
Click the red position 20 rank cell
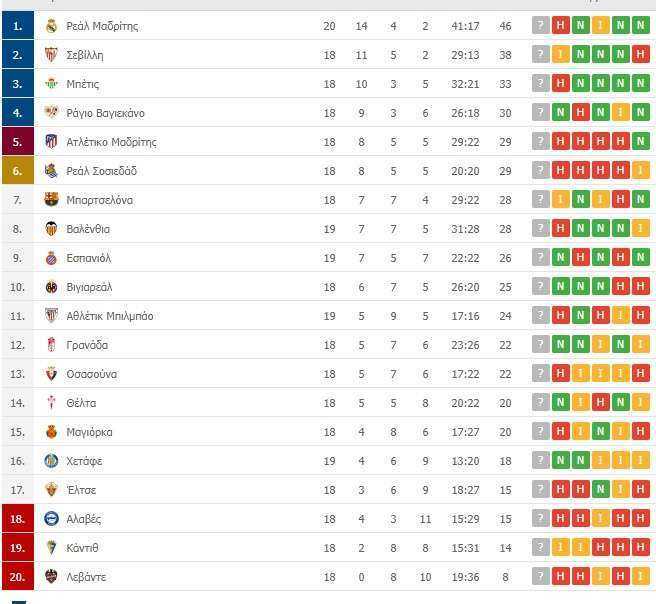(x=18, y=576)
